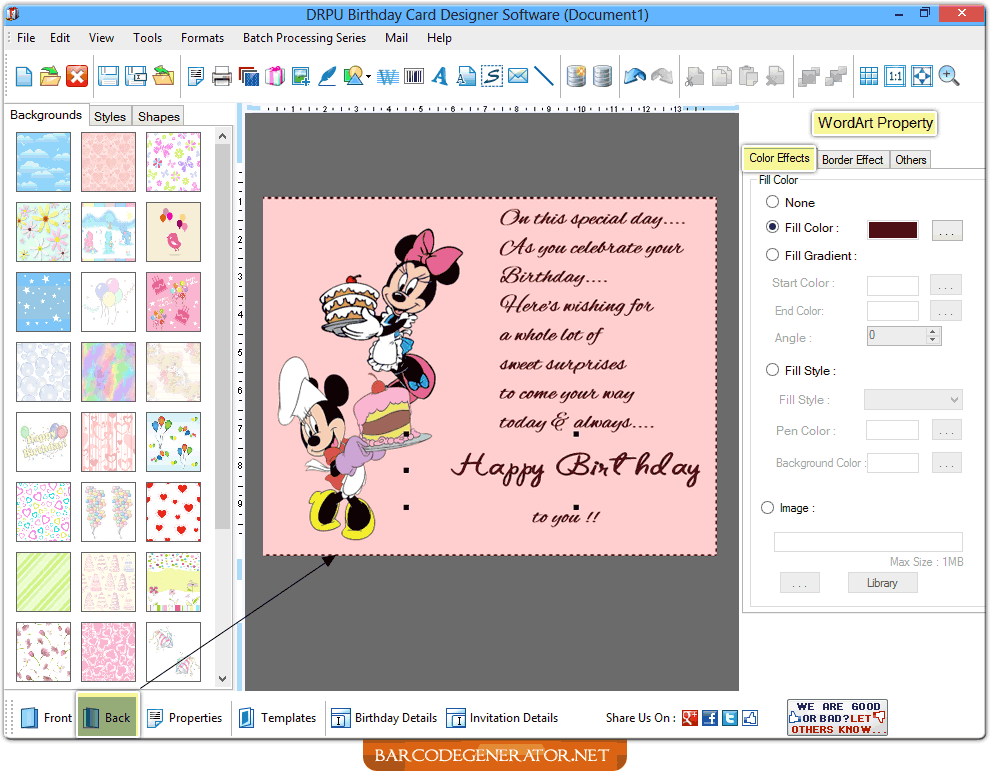Click the Back side button
990x771 pixels.
(107, 718)
